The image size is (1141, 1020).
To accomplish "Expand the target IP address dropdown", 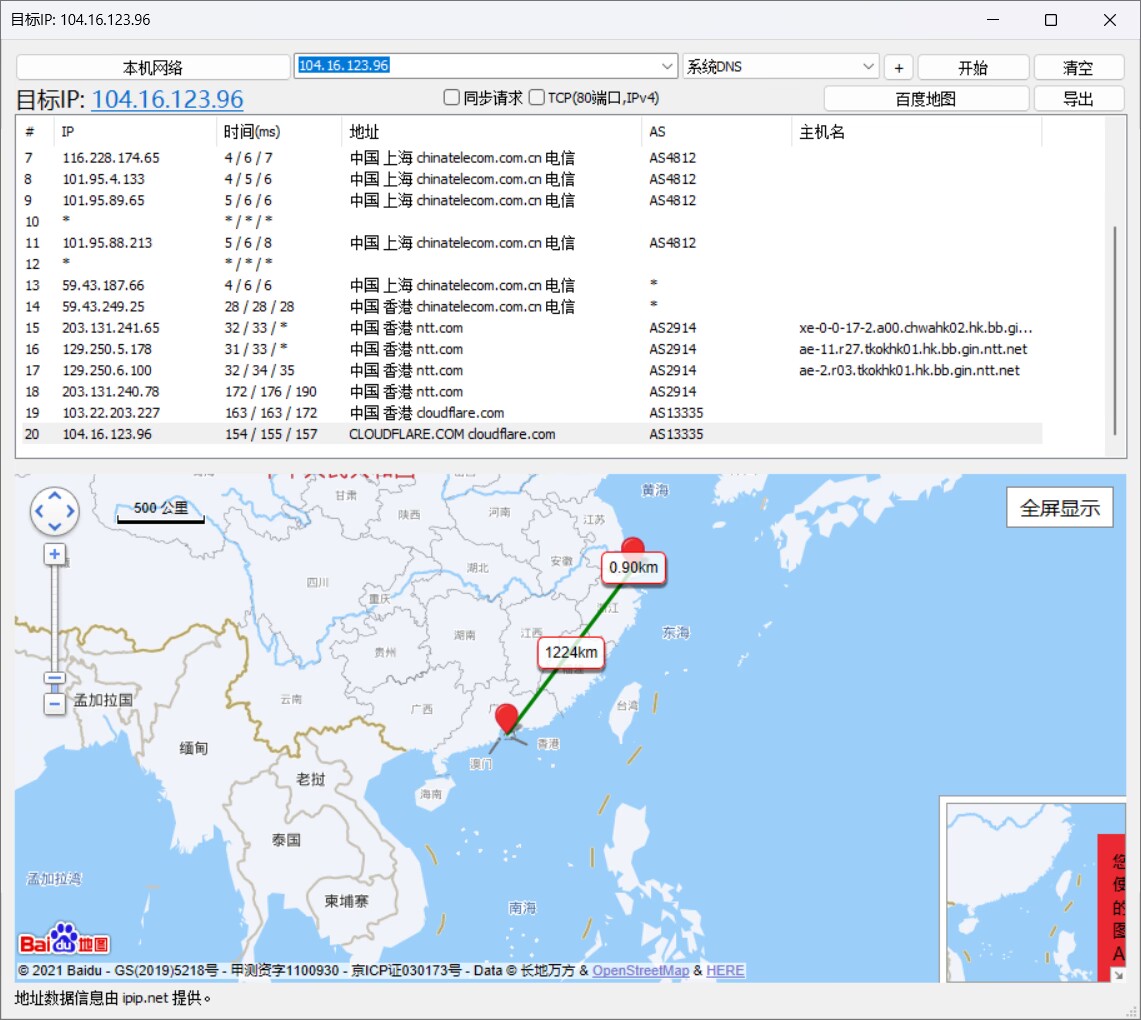I will point(667,66).
